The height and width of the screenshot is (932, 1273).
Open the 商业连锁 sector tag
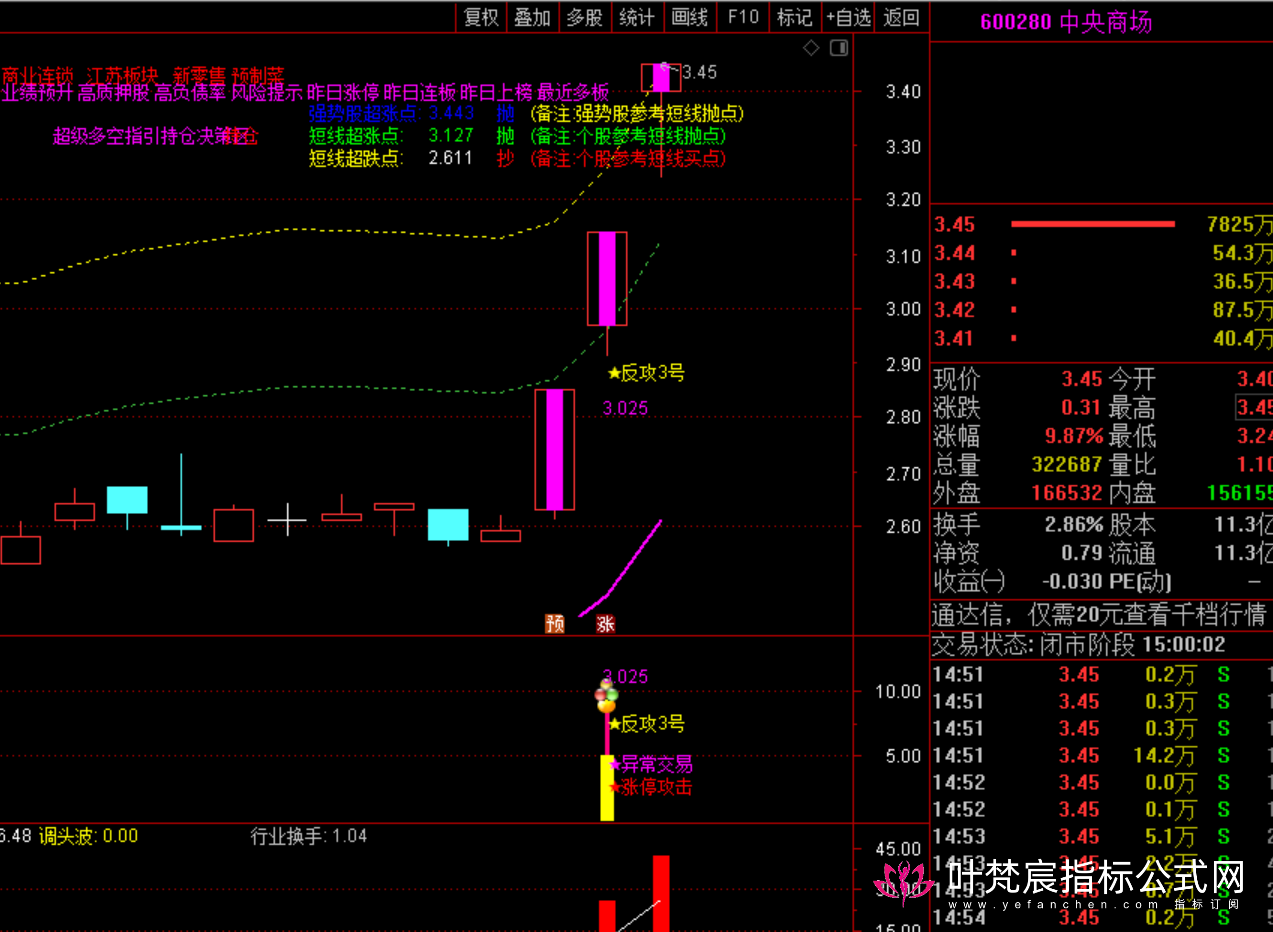[38, 75]
